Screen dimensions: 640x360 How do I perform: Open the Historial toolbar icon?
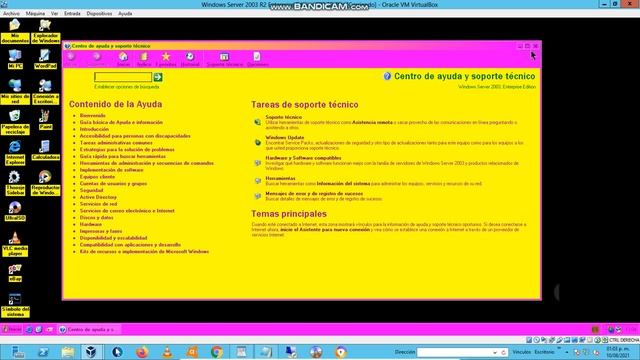pos(190,59)
